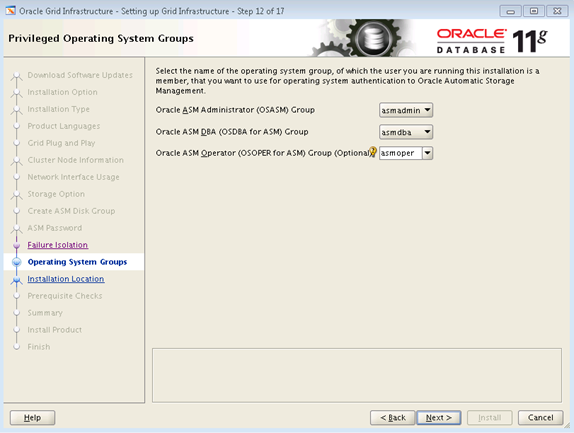Click the Grid Plug and Play step

tap(61, 143)
